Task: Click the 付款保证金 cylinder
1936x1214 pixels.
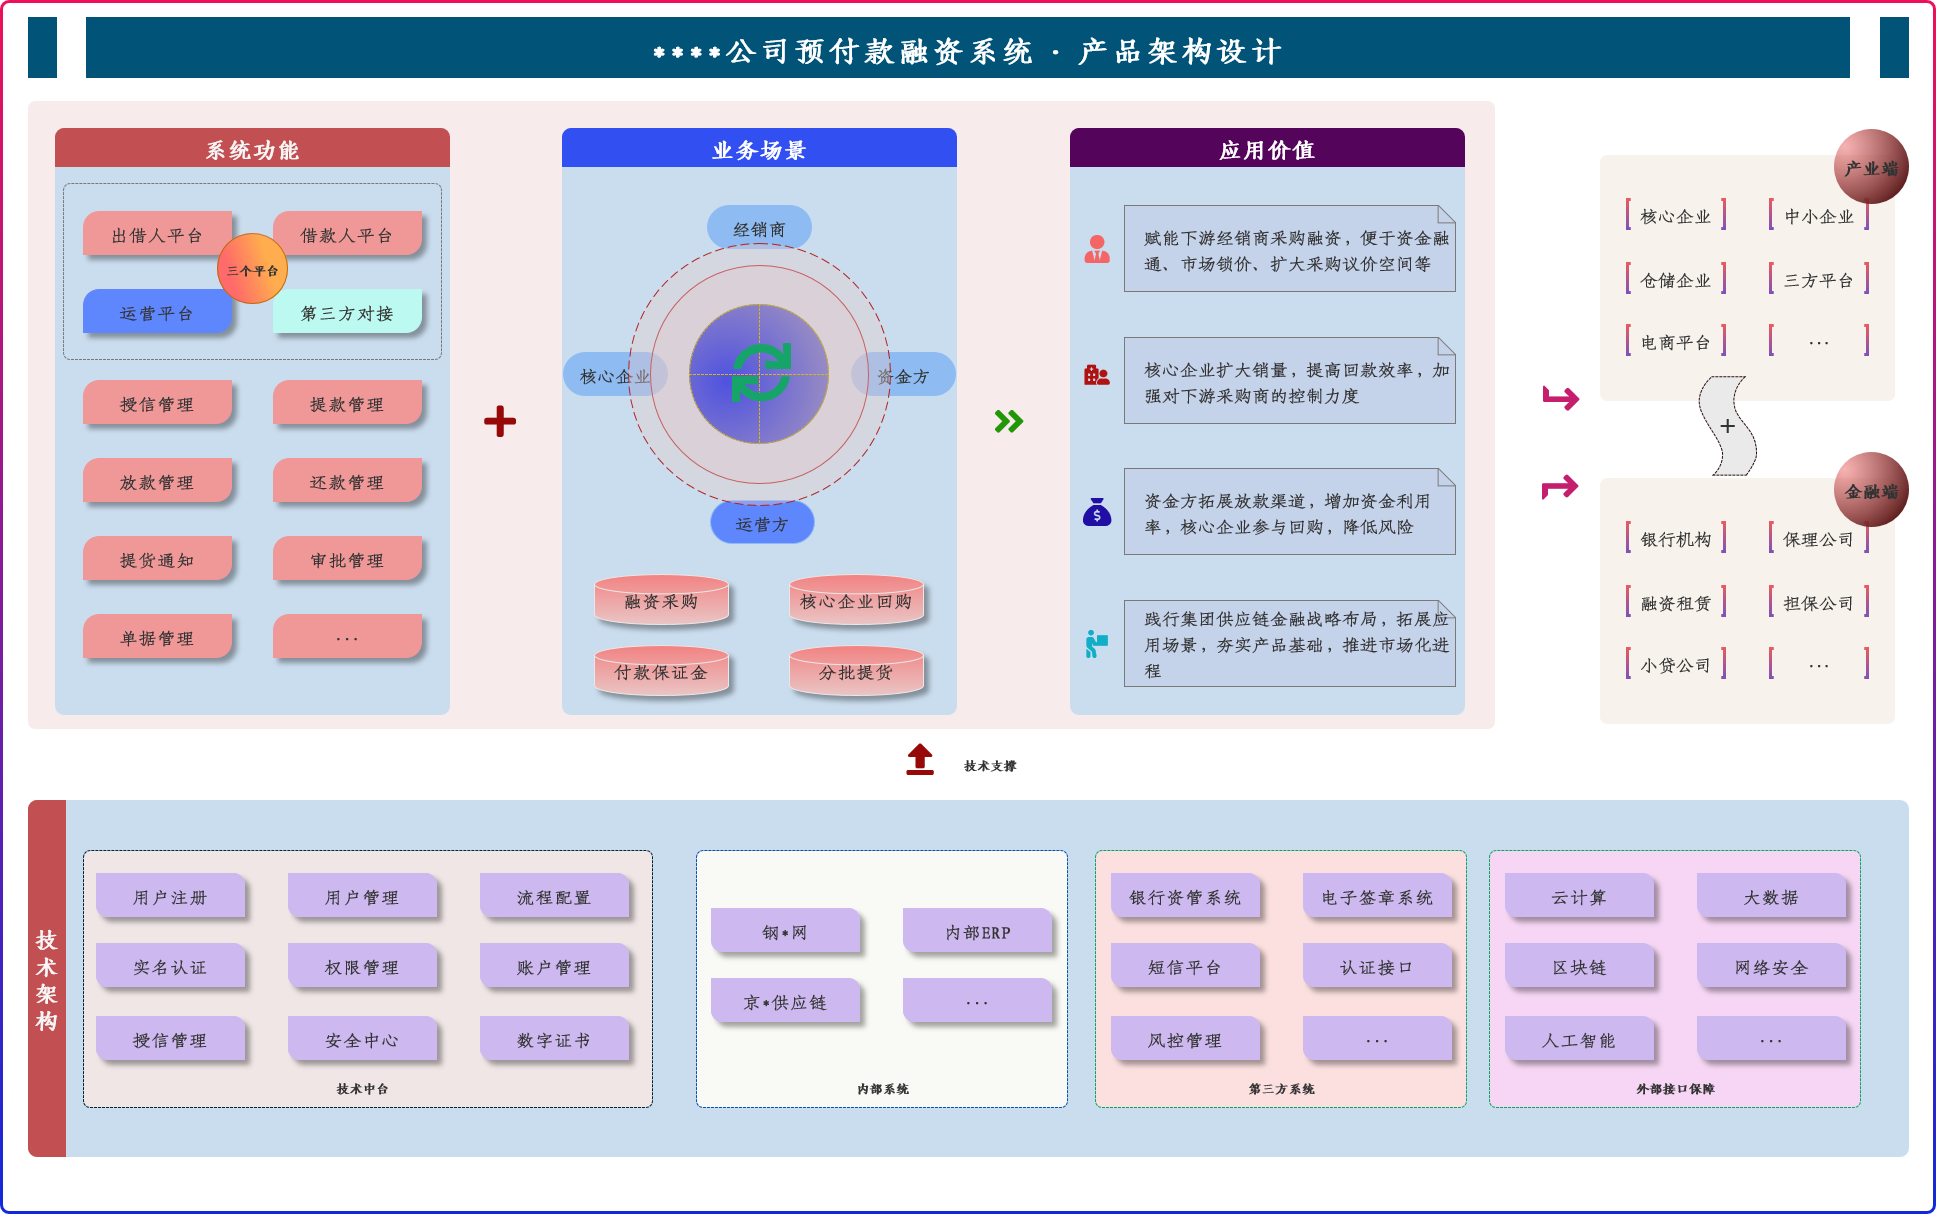Action: tap(661, 671)
